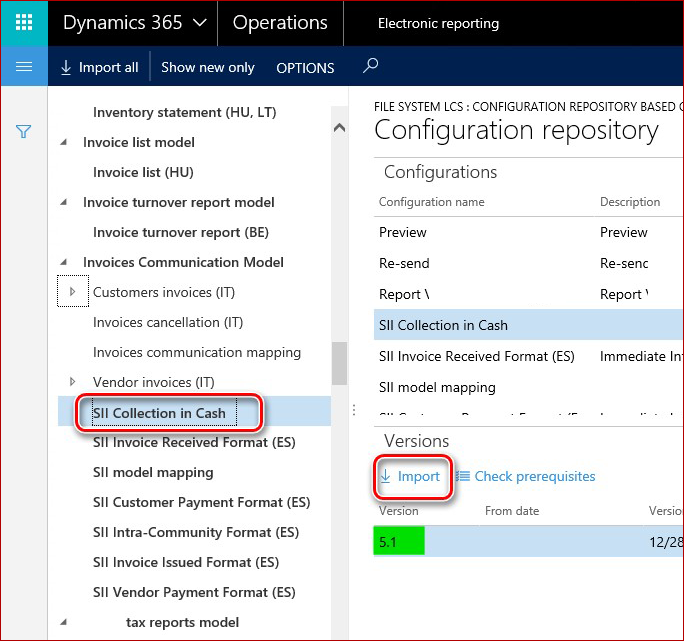
Task: Select SII Invoice Received Format (ES) in tree
Action: [194, 442]
